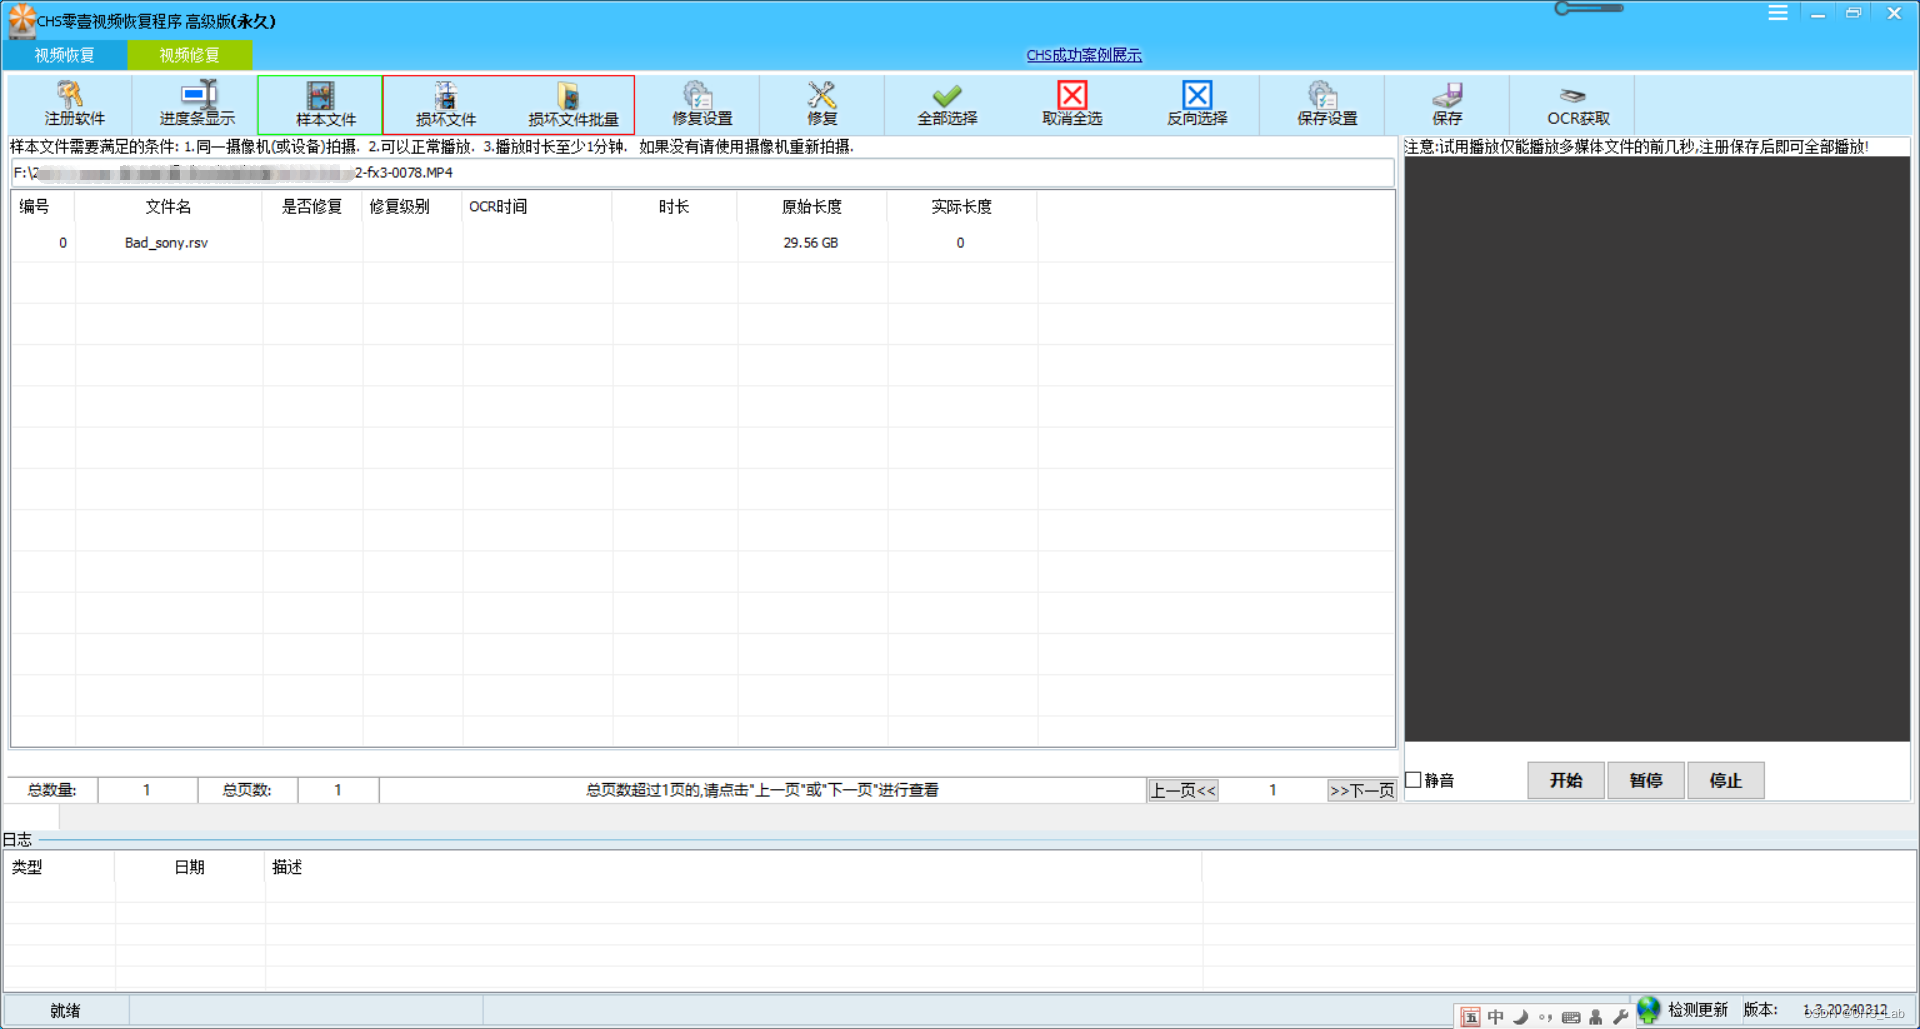Image resolution: width=1920 pixels, height=1029 pixels.
Task: Start repair with the 修复 tool
Action: click(x=822, y=104)
